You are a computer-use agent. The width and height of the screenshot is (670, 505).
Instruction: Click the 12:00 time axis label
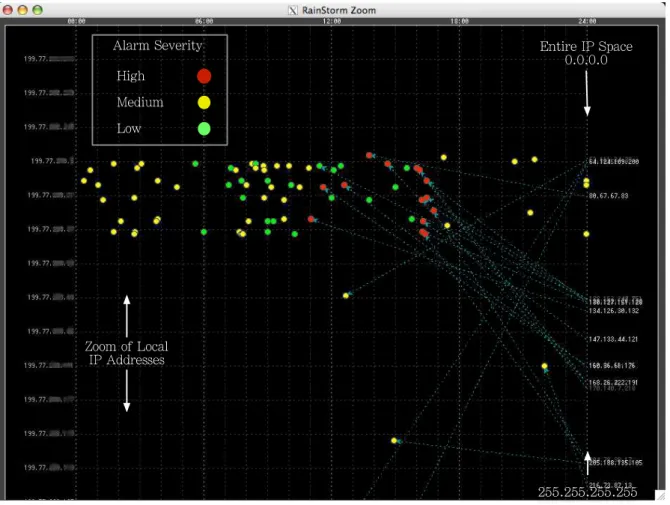332,21
